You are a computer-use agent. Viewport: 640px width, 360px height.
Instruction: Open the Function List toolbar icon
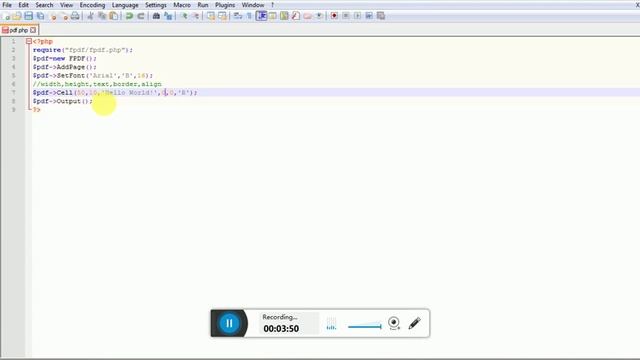click(296, 16)
